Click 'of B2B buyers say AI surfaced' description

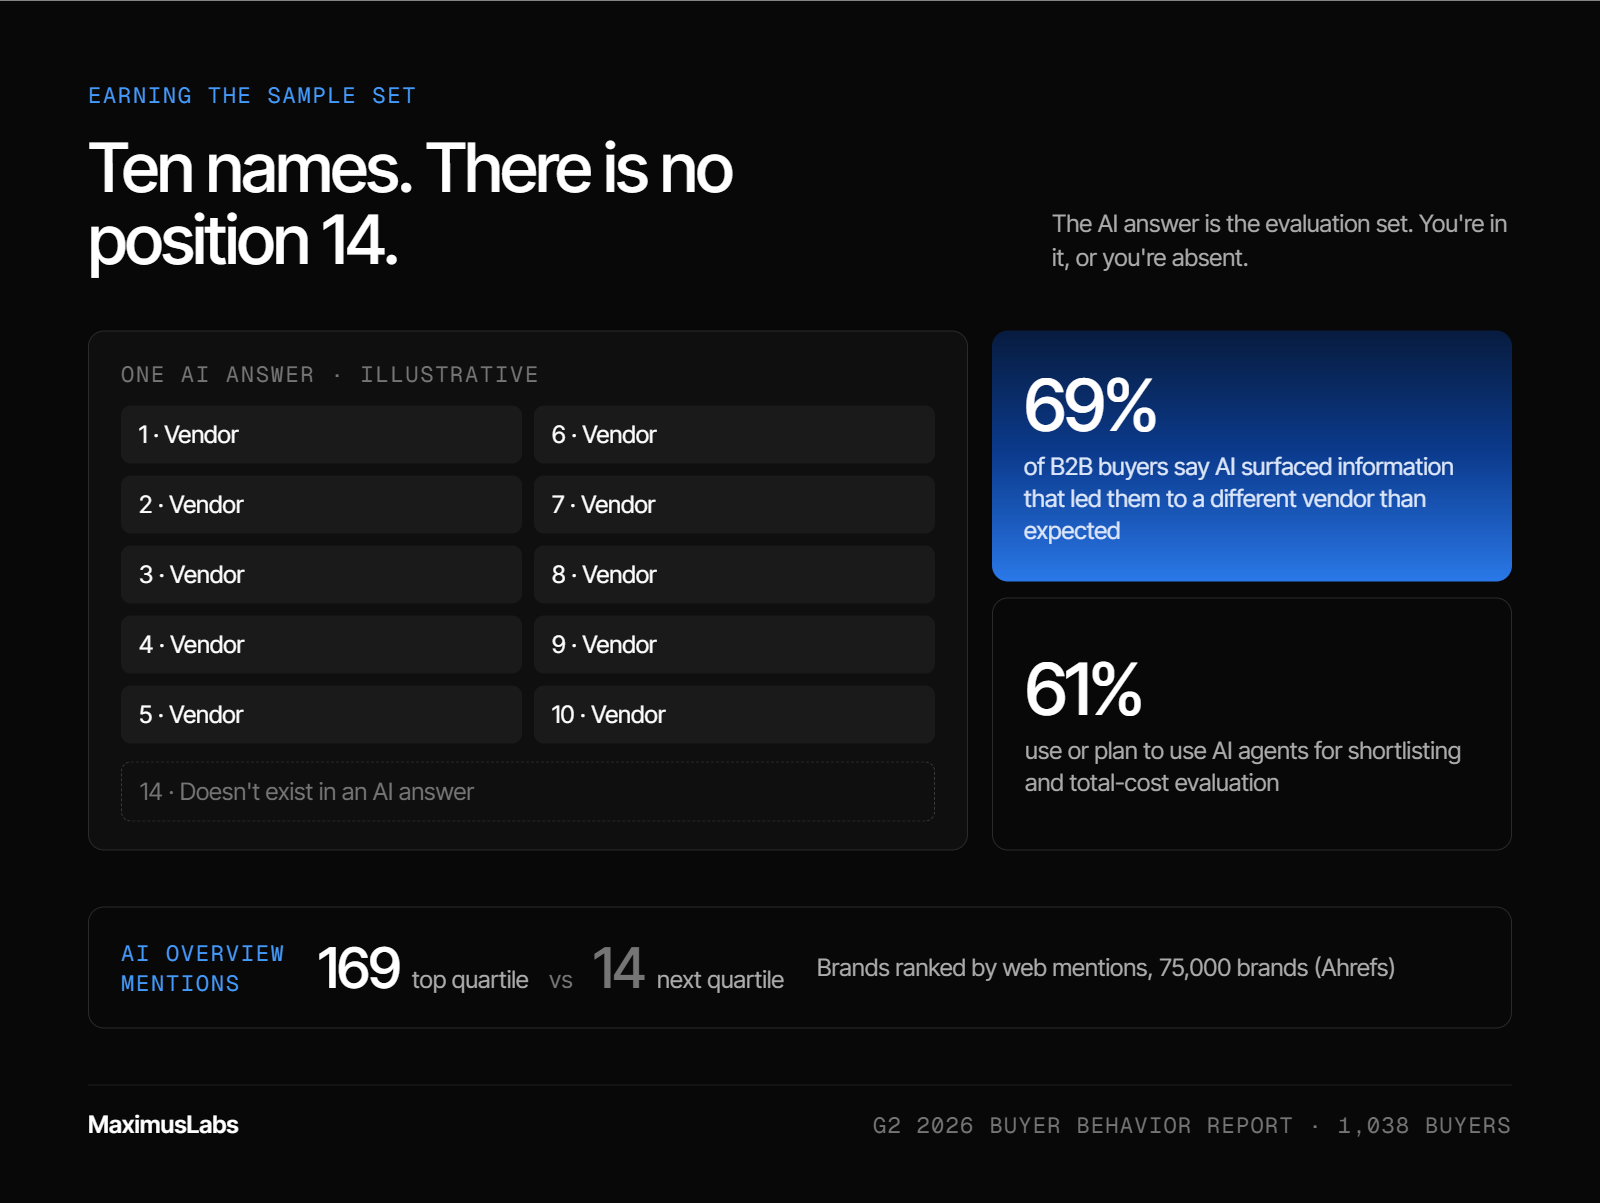1238,499
